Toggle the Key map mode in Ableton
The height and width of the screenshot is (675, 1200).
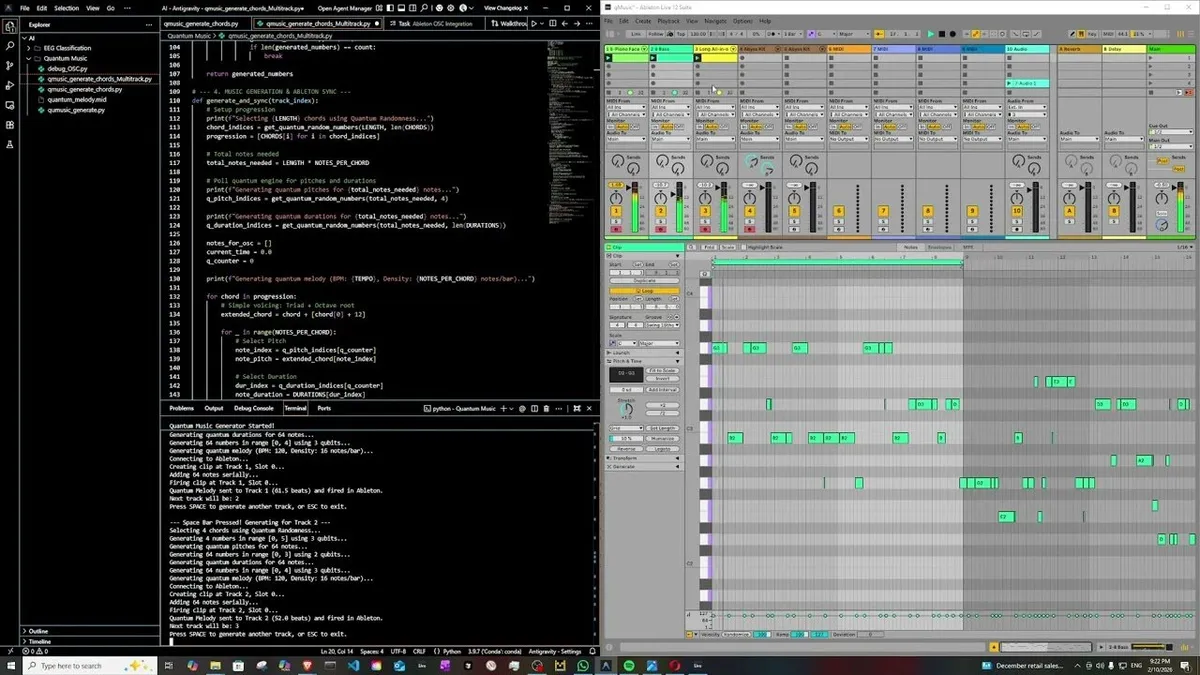click(1091, 33)
